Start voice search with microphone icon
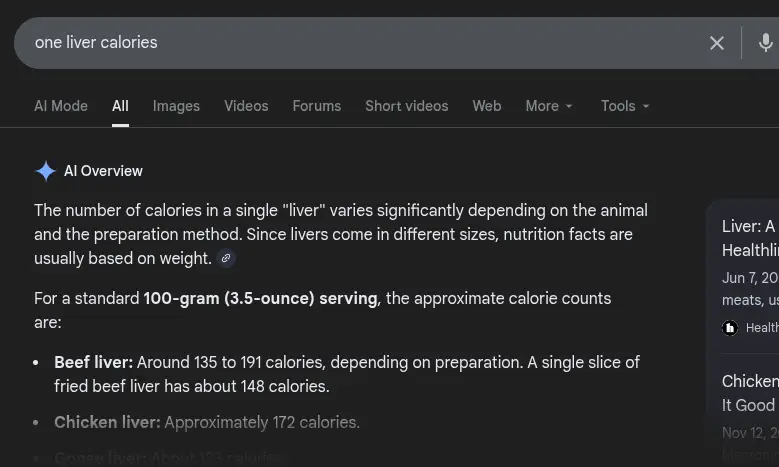This screenshot has width=779, height=467. pyautogui.click(x=765, y=43)
